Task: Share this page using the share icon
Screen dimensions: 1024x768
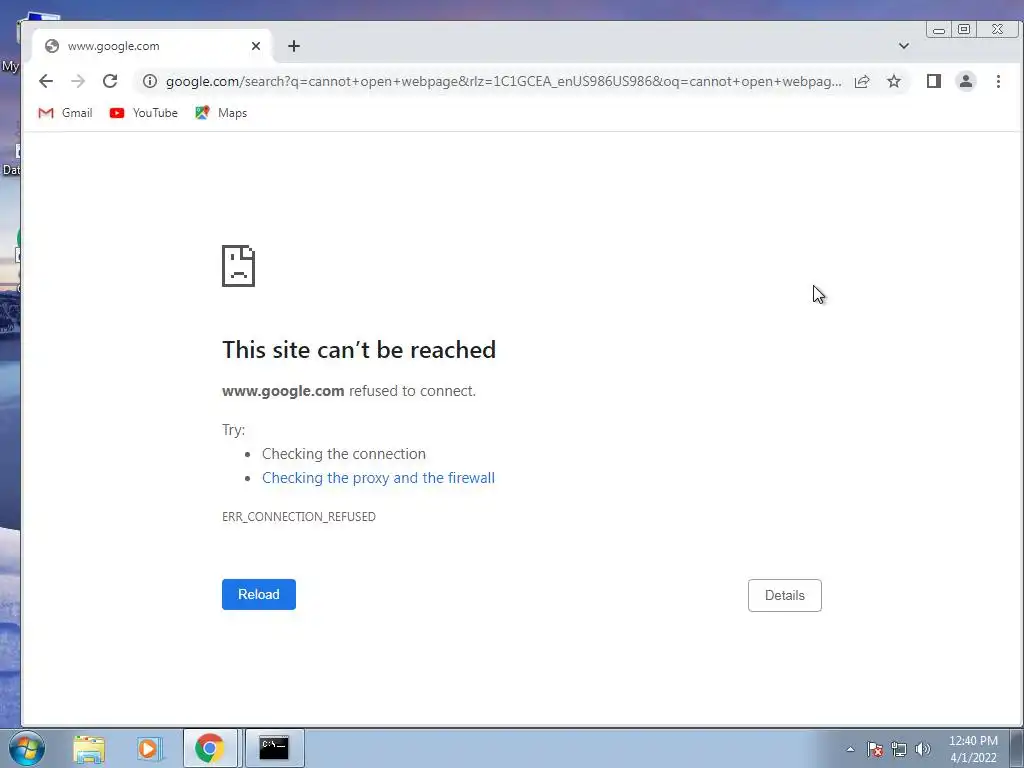Action: point(862,81)
